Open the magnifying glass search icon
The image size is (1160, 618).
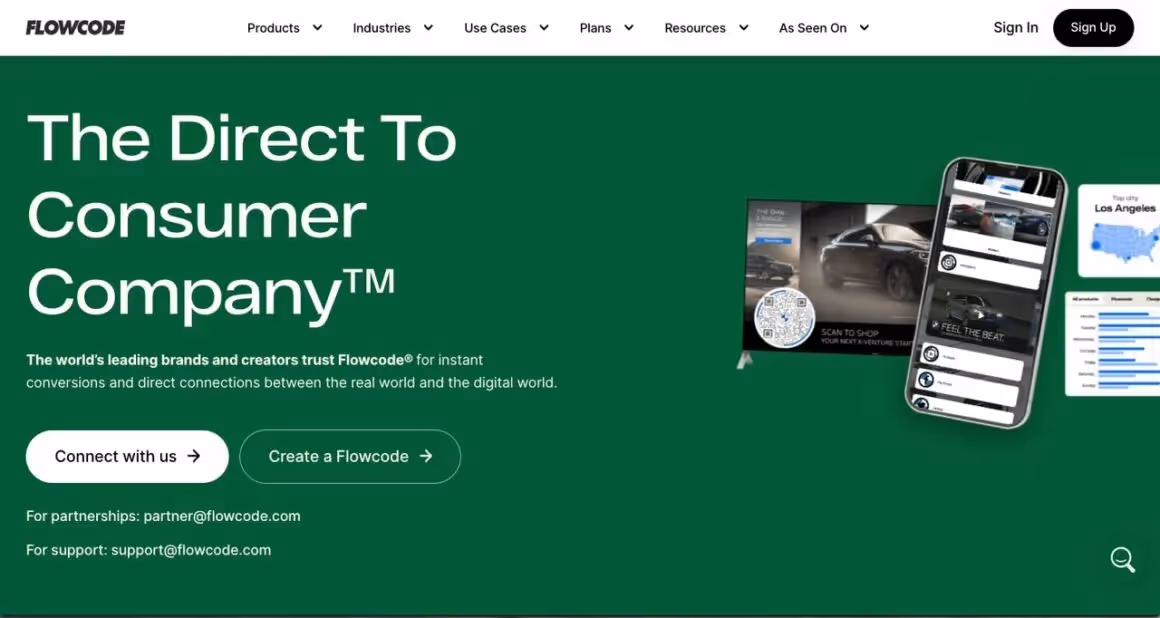[1122, 560]
